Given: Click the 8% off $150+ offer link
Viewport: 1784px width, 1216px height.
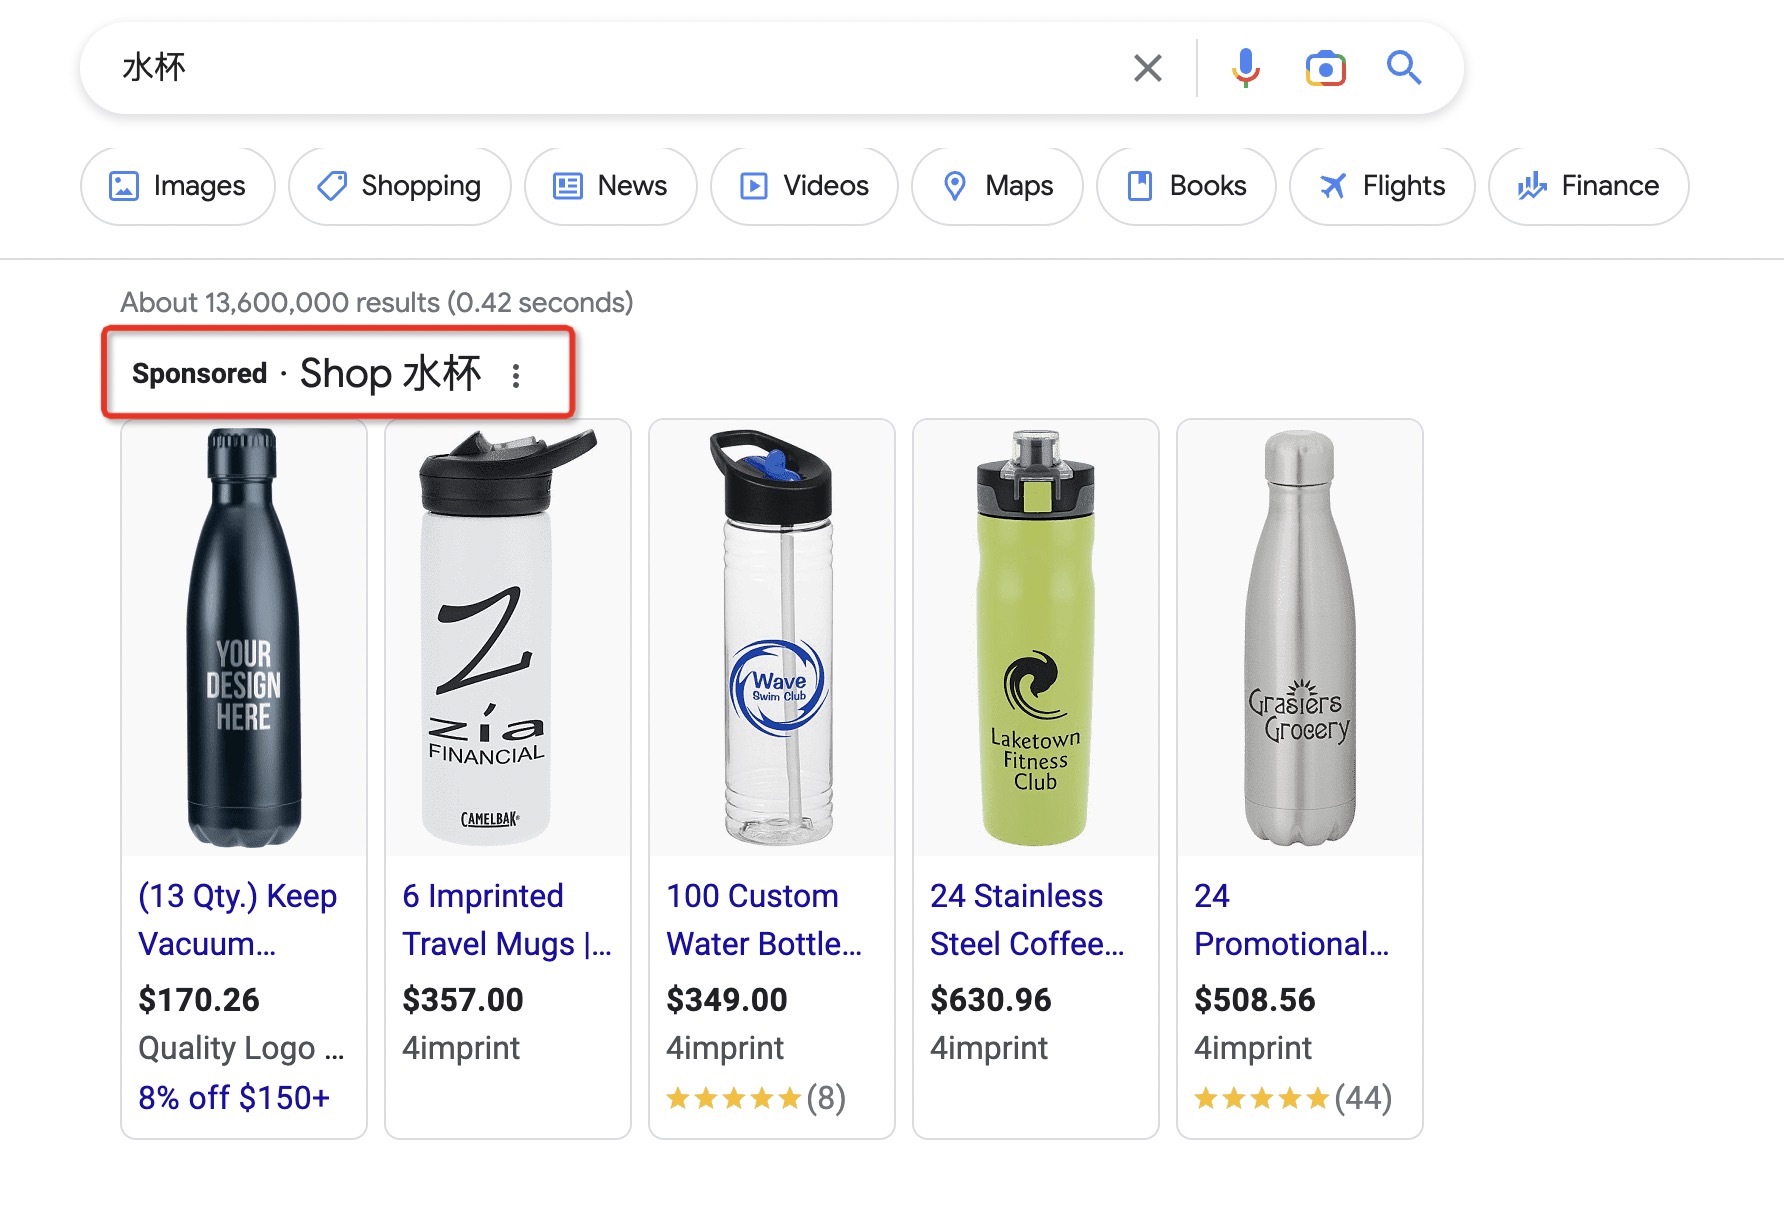Looking at the screenshot, I should [234, 1098].
